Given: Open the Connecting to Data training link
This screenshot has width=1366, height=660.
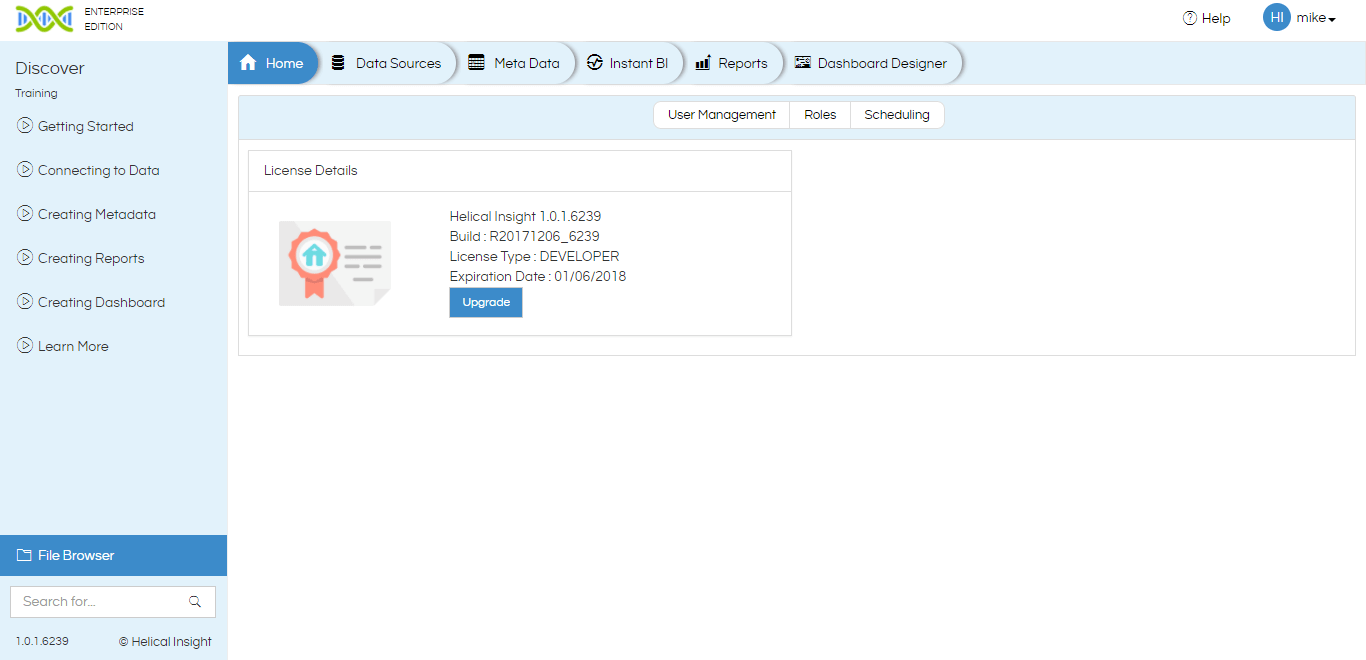Looking at the screenshot, I should 98,170.
